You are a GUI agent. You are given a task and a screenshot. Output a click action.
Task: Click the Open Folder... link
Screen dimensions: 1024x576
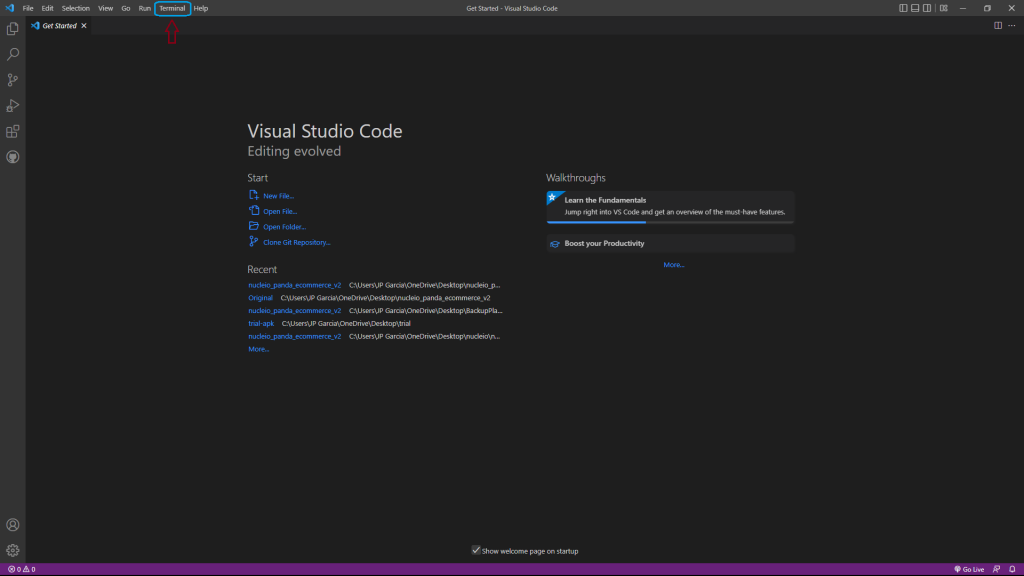coord(284,227)
